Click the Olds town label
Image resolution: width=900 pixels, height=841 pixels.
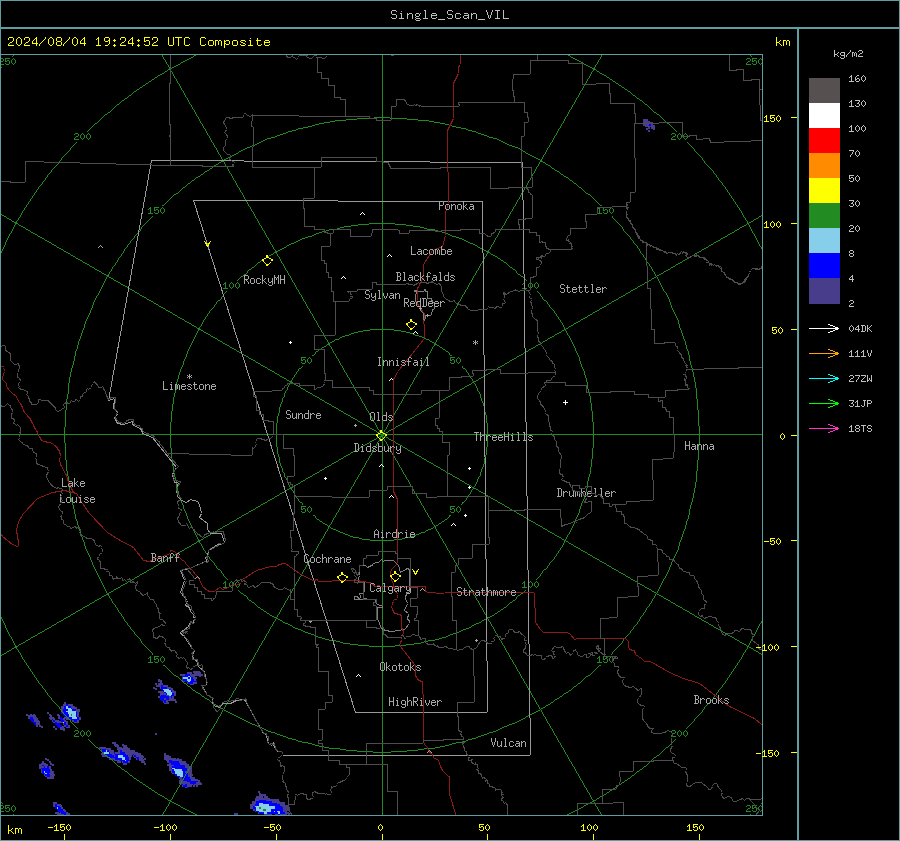[381, 417]
